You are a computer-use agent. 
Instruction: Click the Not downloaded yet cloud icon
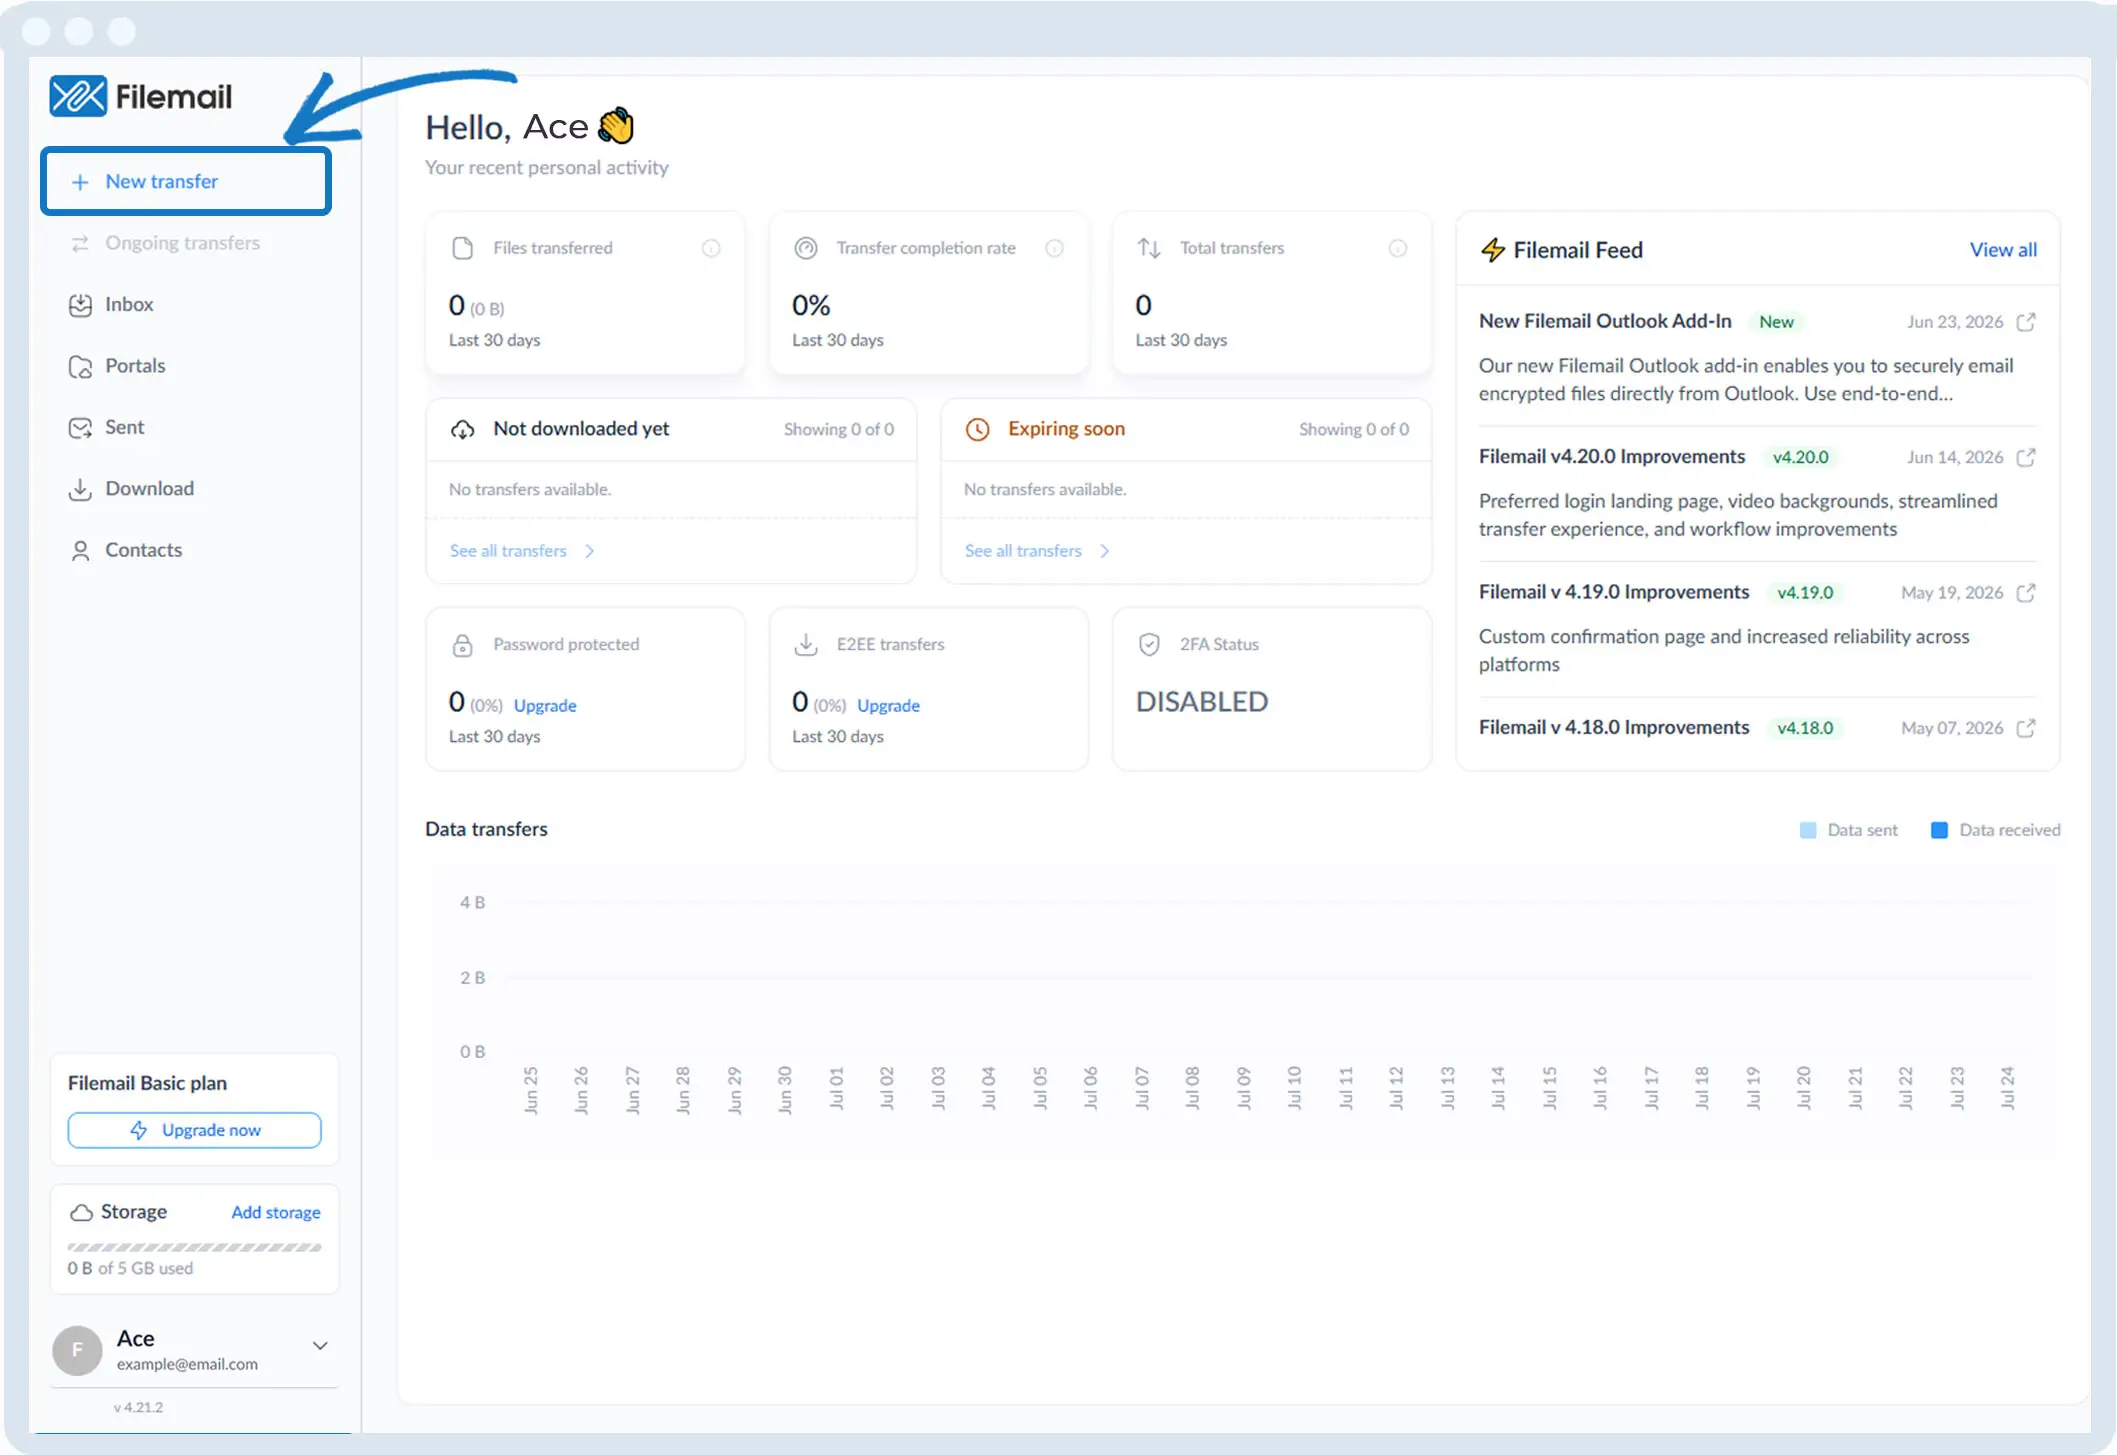(x=462, y=429)
